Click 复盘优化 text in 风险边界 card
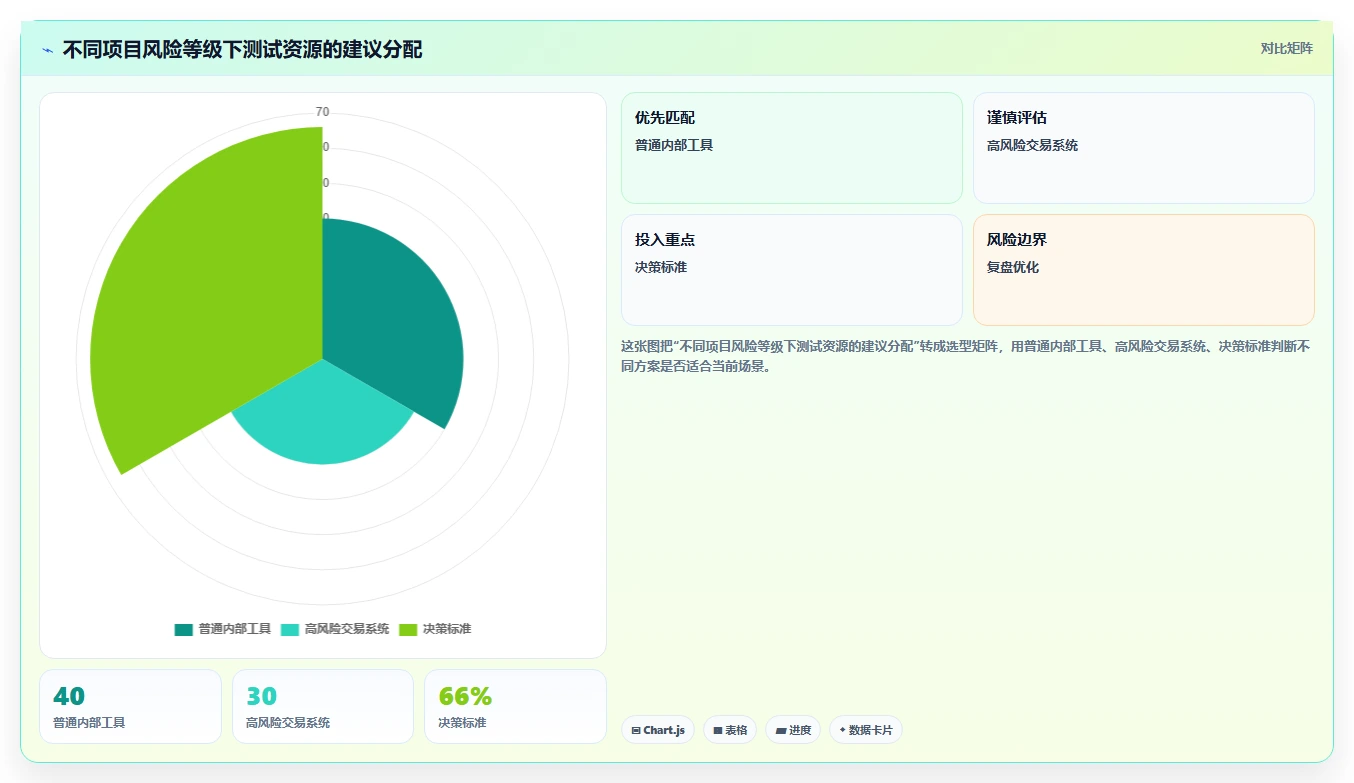 tap(1013, 267)
